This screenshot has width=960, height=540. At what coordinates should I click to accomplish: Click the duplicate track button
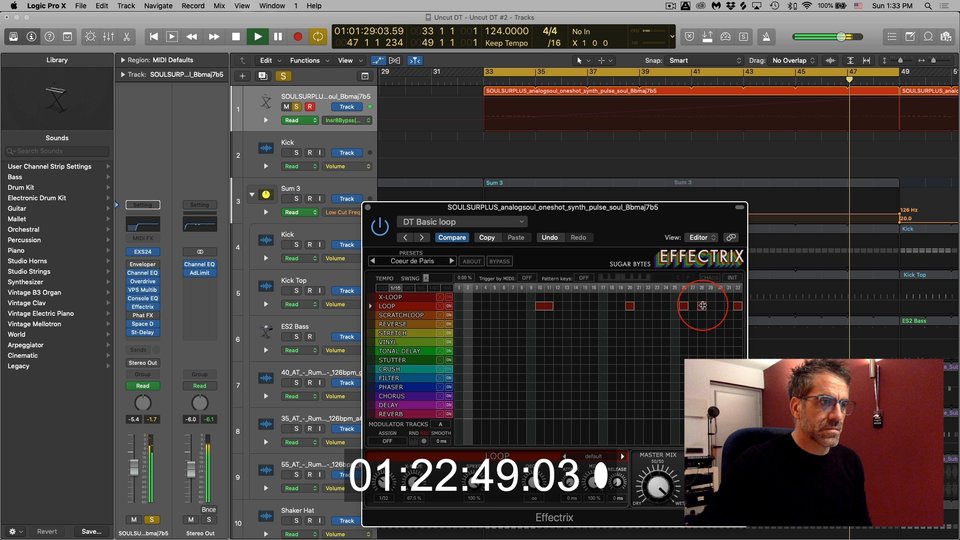263,76
